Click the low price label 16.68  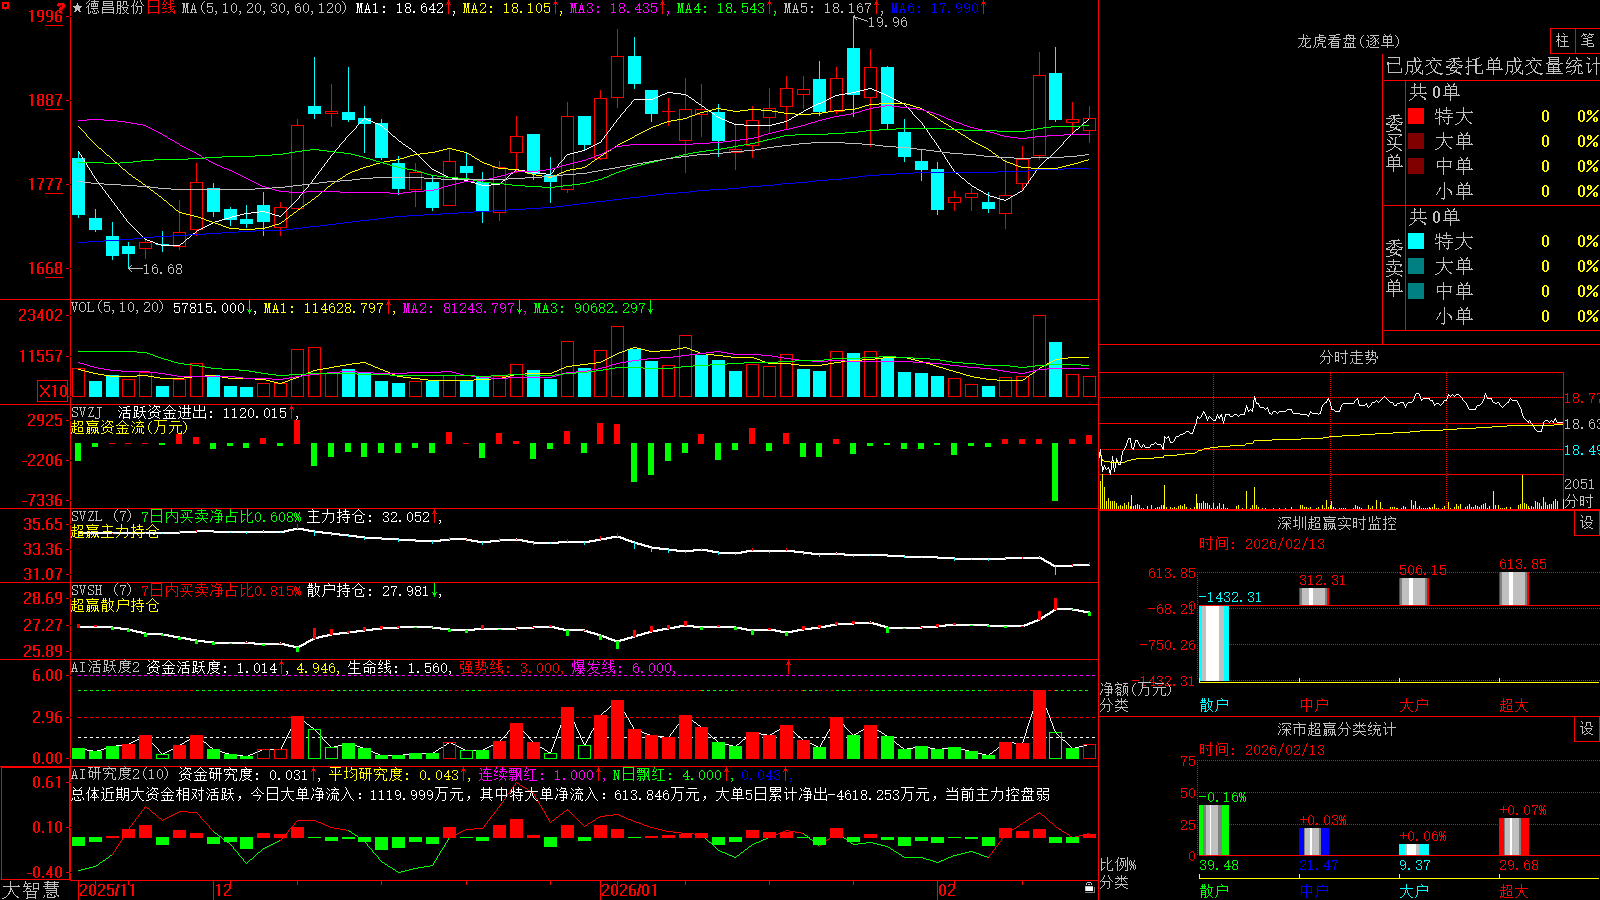coord(163,269)
